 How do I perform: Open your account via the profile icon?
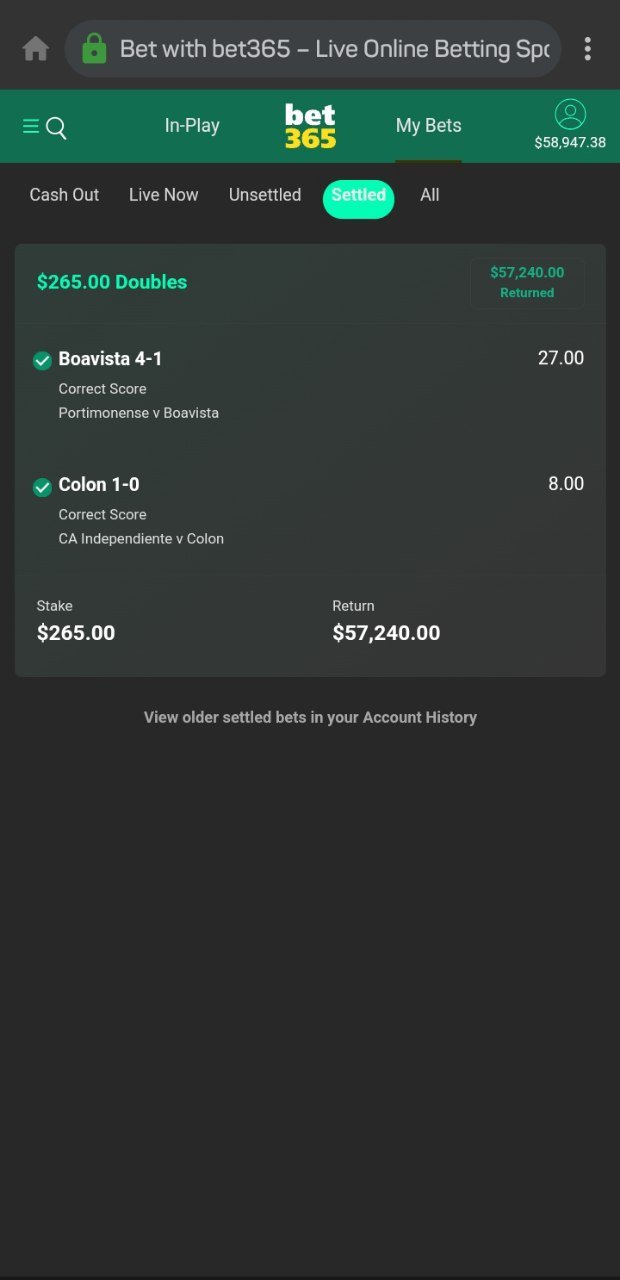(x=570, y=114)
